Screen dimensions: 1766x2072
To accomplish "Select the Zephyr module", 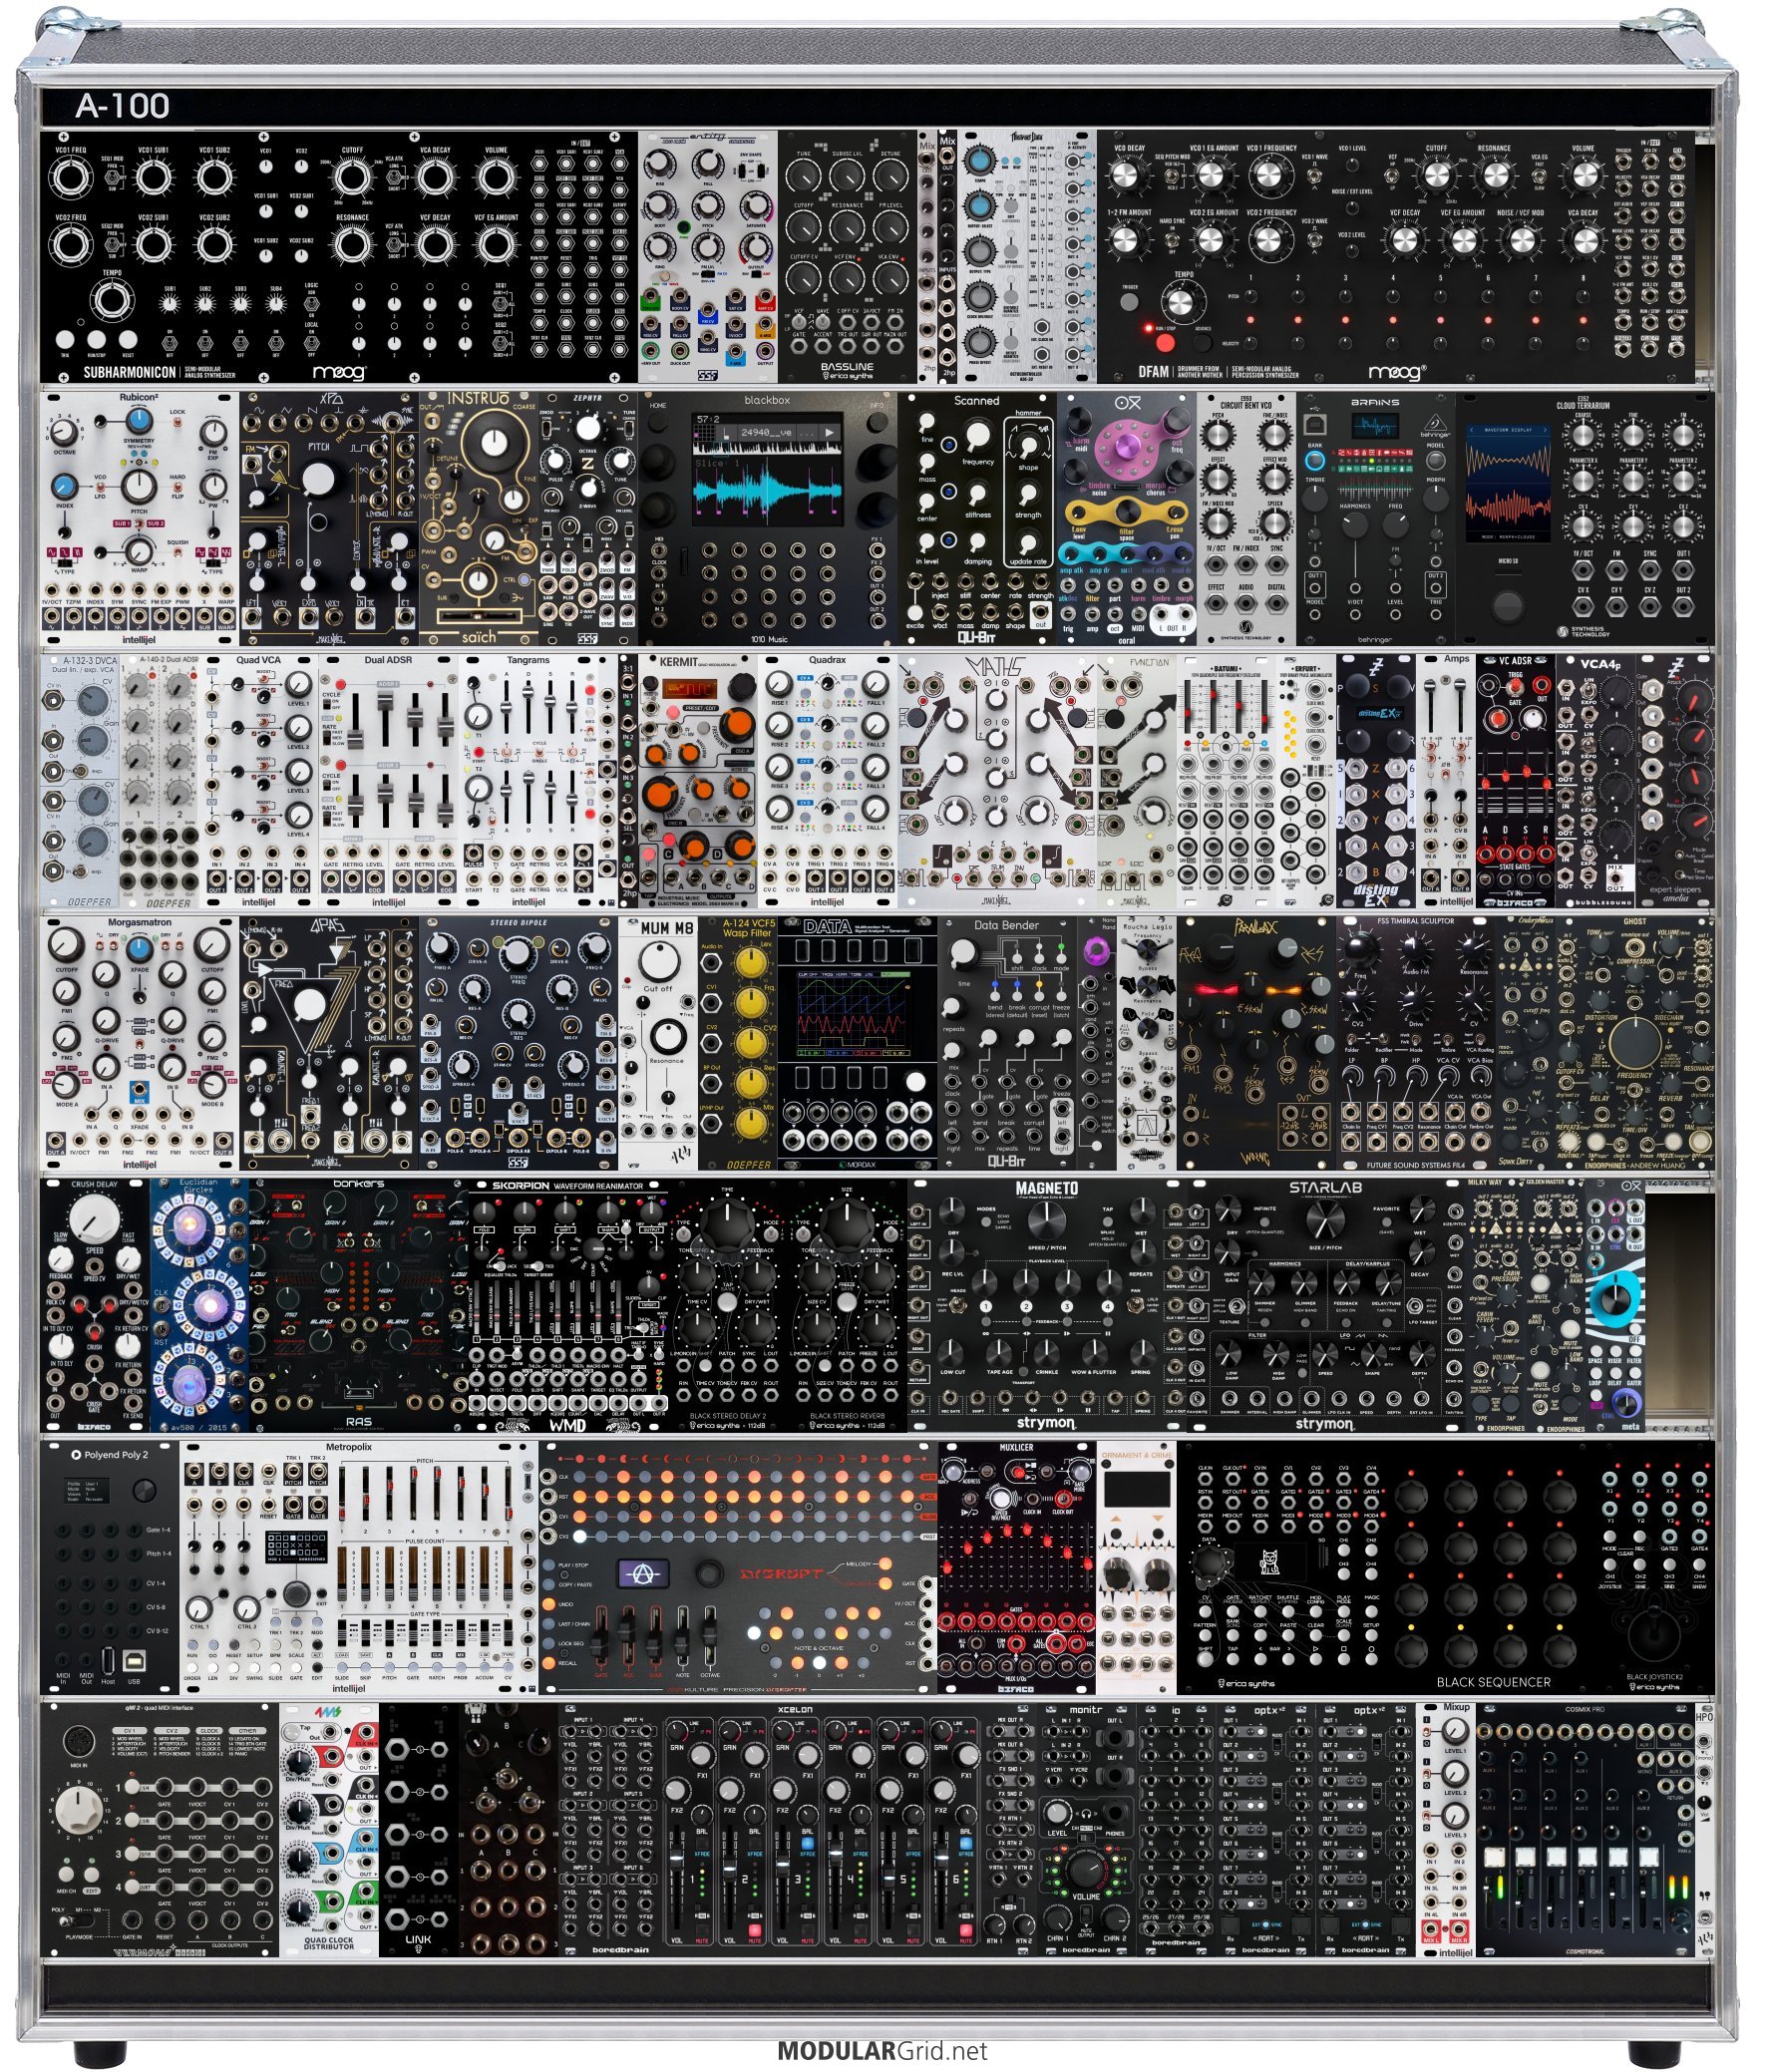I will tap(587, 518).
